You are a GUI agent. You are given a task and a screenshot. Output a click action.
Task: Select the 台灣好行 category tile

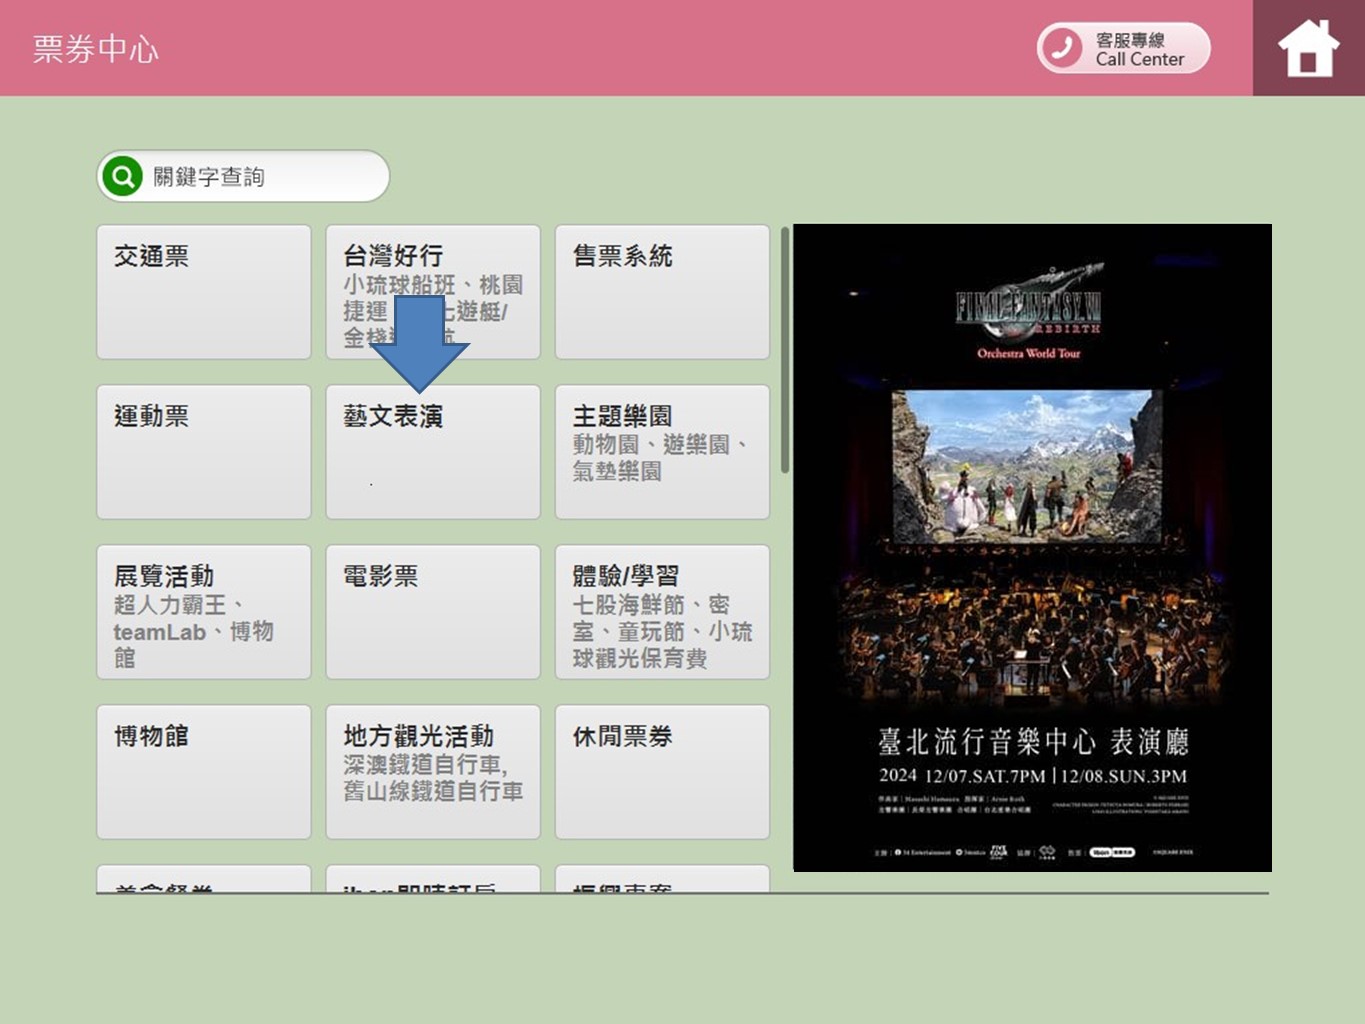click(x=433, y=292)
